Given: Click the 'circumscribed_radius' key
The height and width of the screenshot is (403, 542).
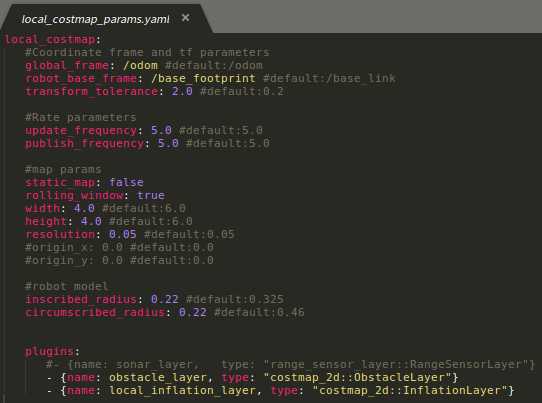Looking at the screenshot, I should tap(95, 312).
